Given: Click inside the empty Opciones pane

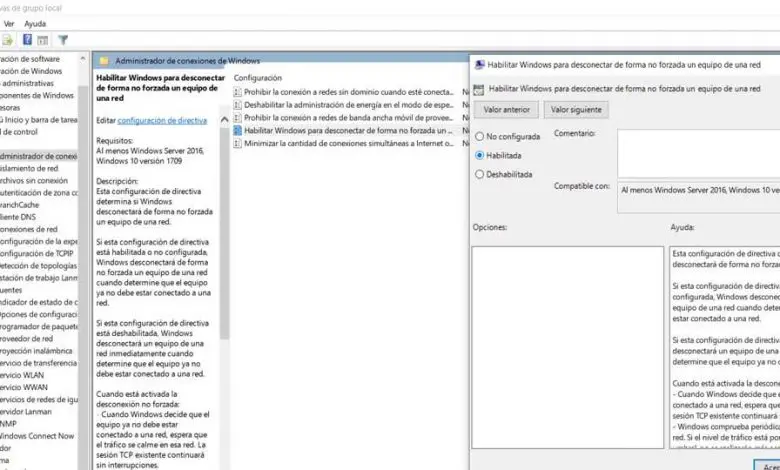Looking at the screenshot, I should pyautogui.click(x=568, y=347).
